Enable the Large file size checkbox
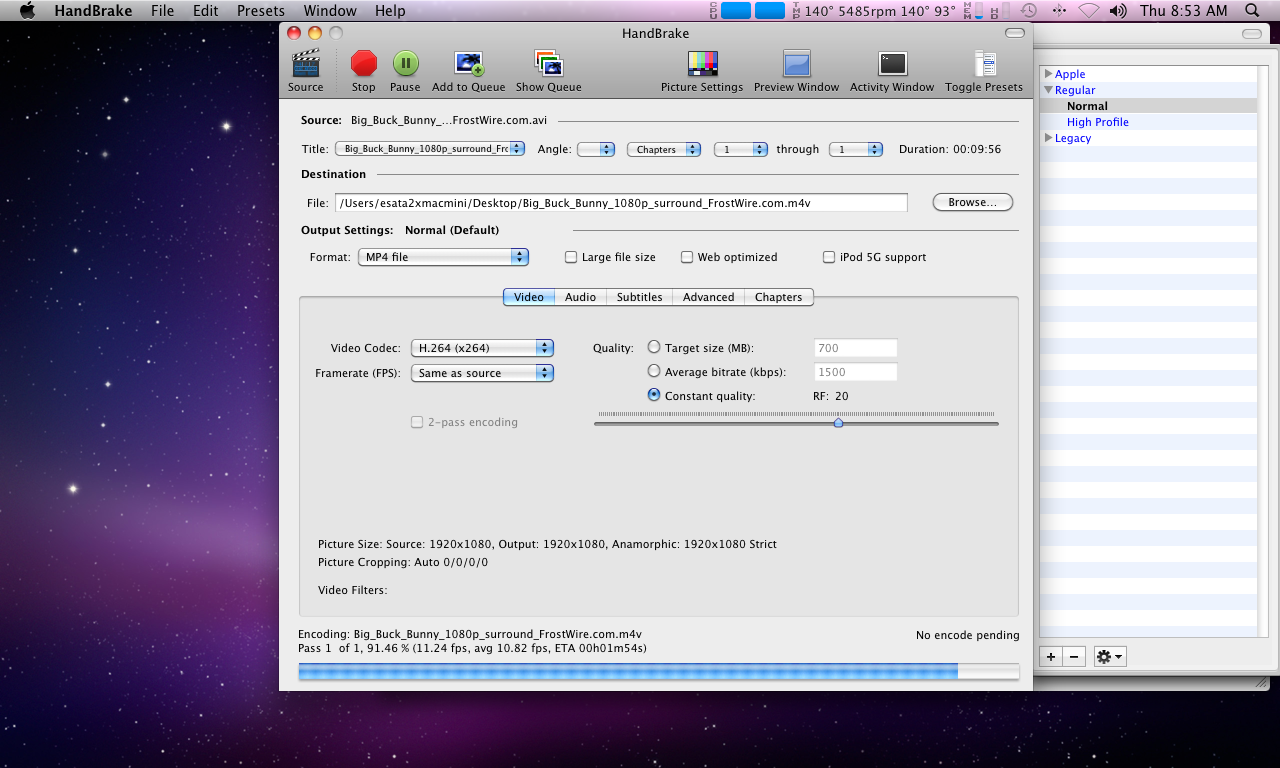 (572, 257)
